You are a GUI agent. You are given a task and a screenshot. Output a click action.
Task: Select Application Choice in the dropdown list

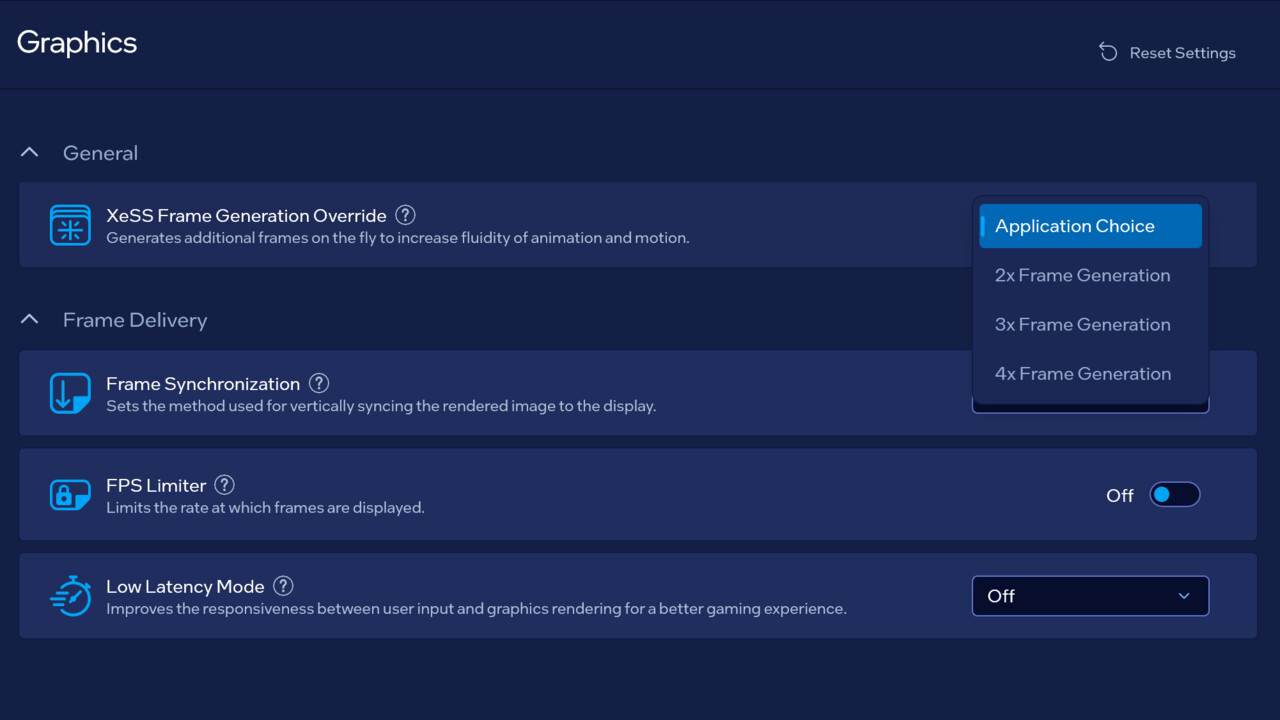pos(1090,226)
